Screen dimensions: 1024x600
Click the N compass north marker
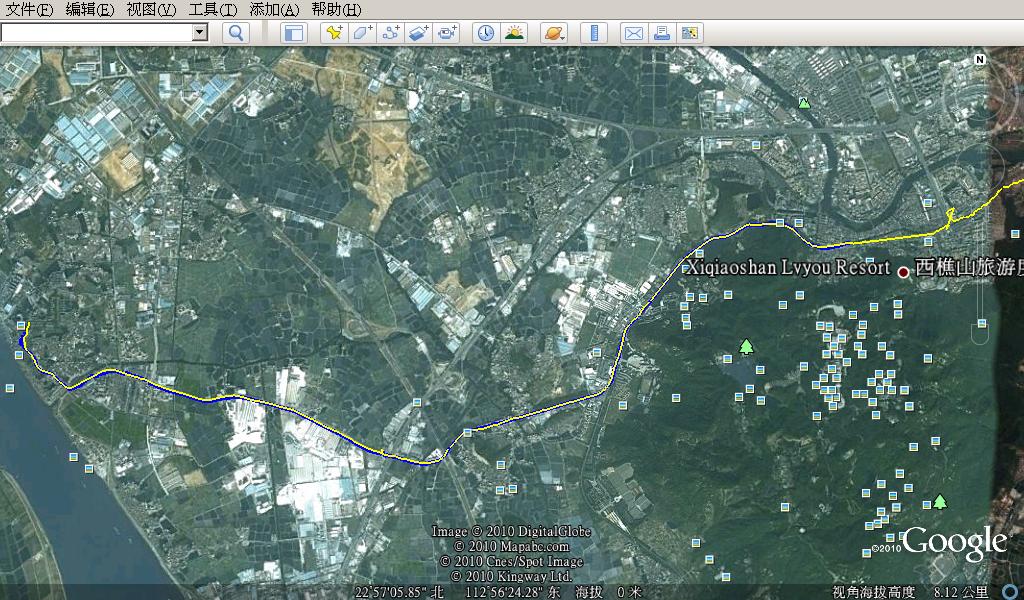pos(980,60)
